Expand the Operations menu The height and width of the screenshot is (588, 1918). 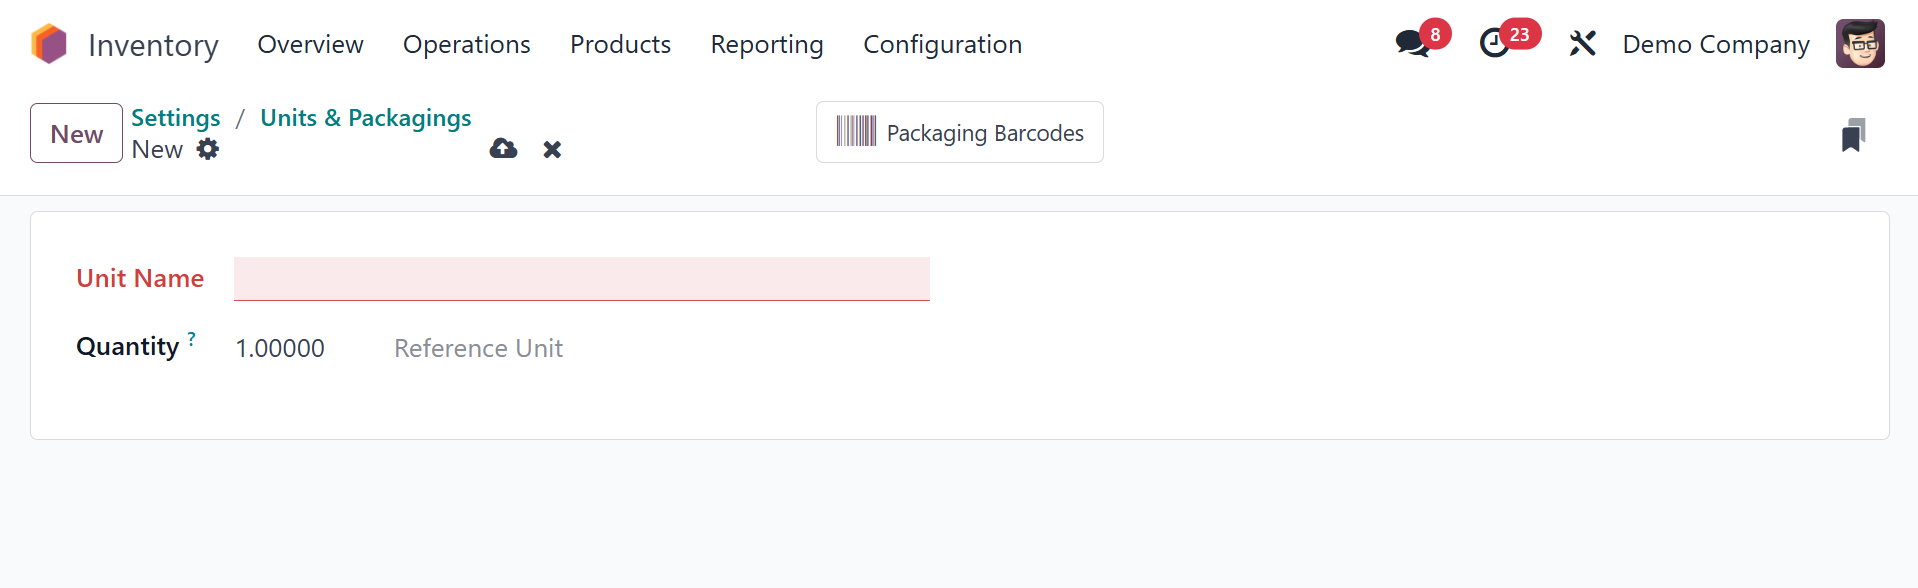(x=466, y=44)
